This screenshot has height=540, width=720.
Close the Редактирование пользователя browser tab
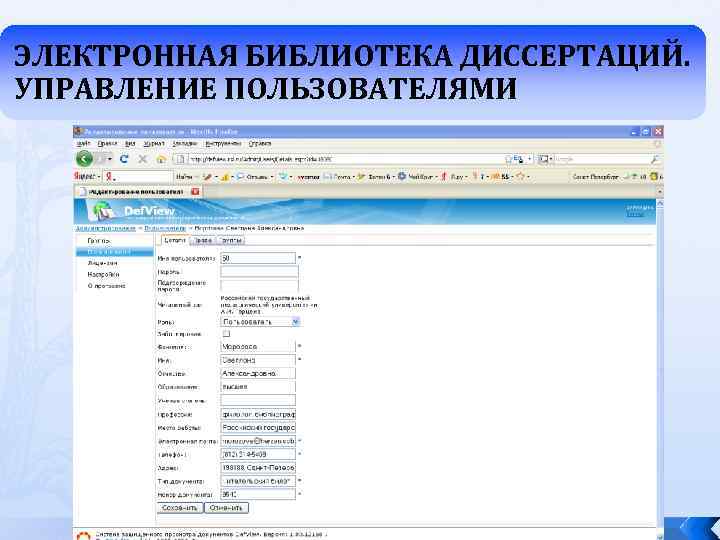195,191
